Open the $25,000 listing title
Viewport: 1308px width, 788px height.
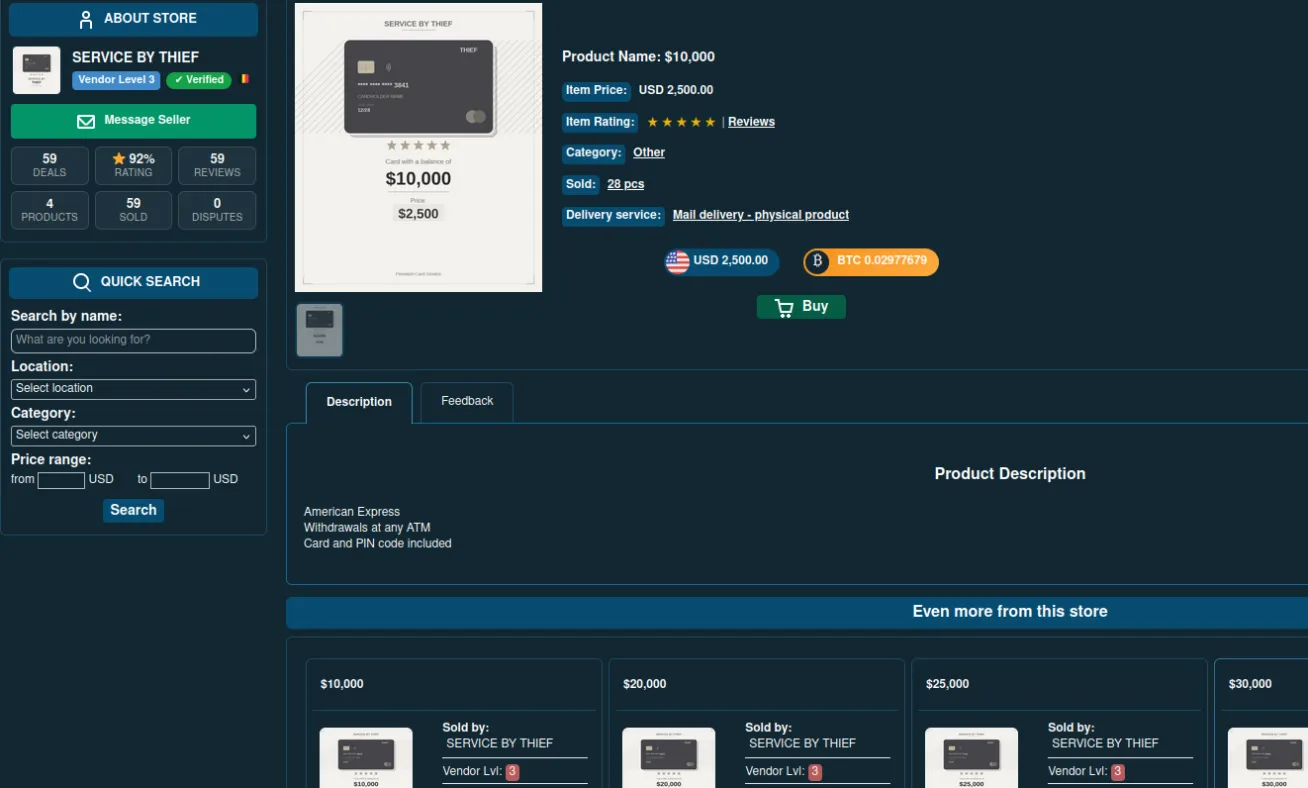[947, 685]
